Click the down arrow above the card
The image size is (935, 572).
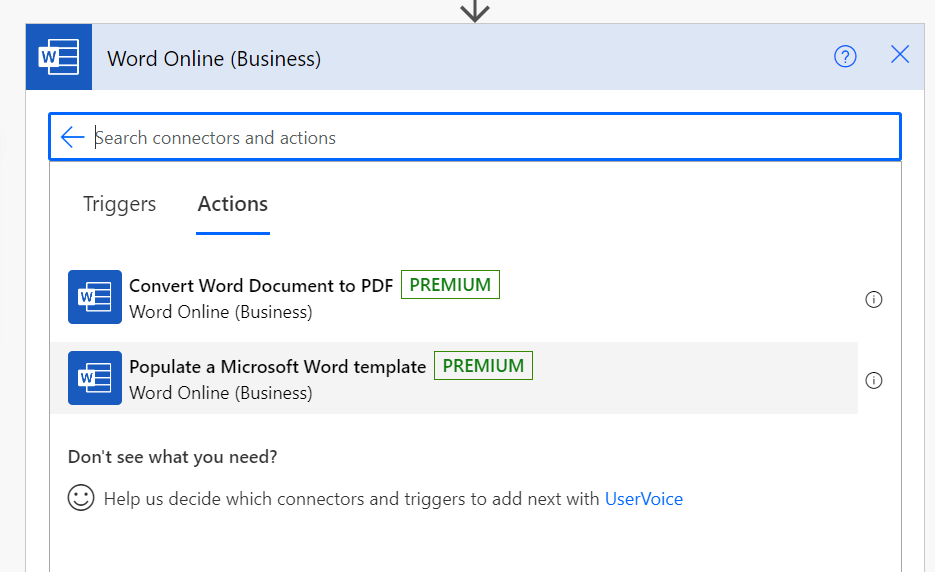pos(474,10)
